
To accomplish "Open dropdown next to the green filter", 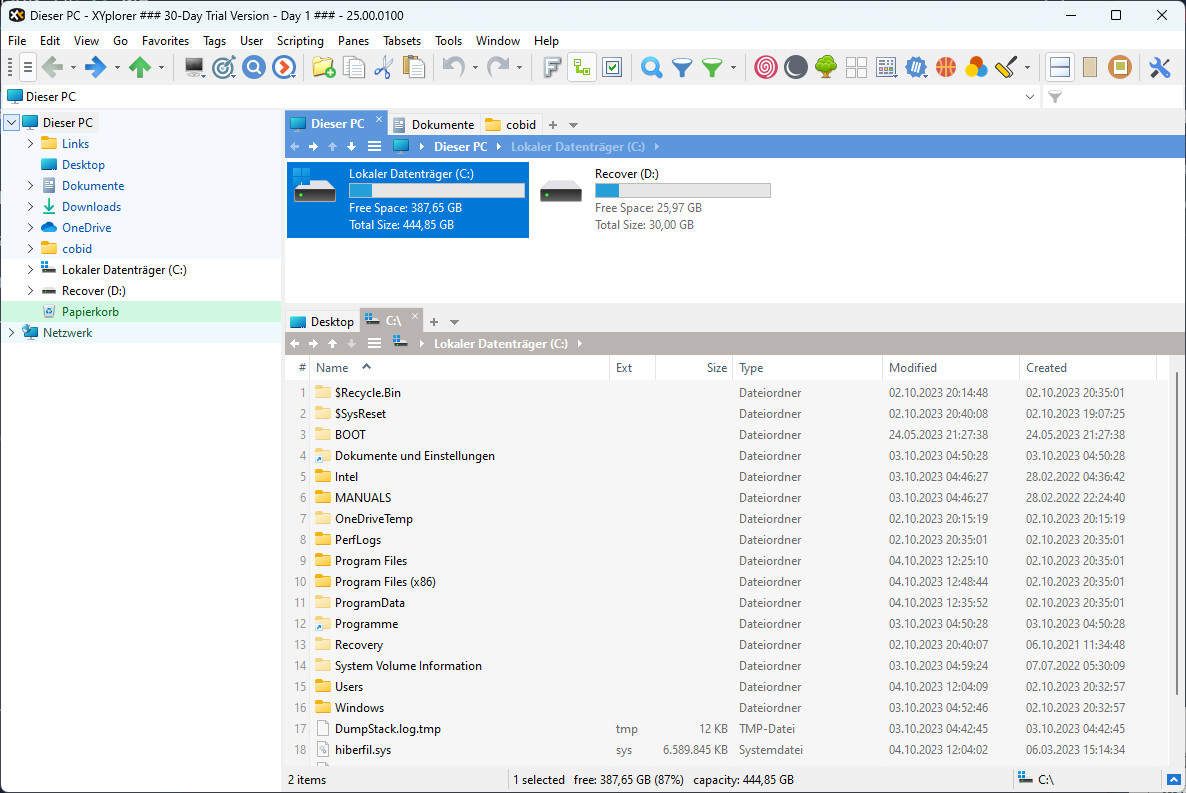I will point(734,68).
